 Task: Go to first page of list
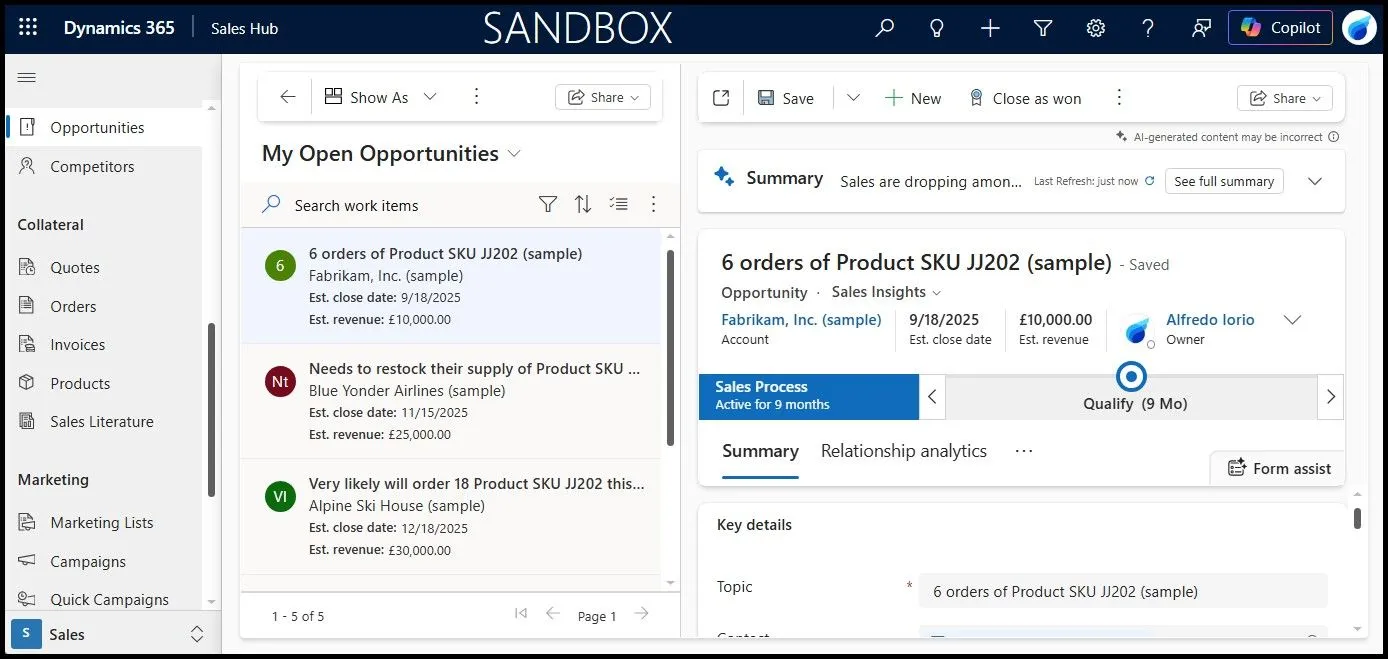(520, 614)
